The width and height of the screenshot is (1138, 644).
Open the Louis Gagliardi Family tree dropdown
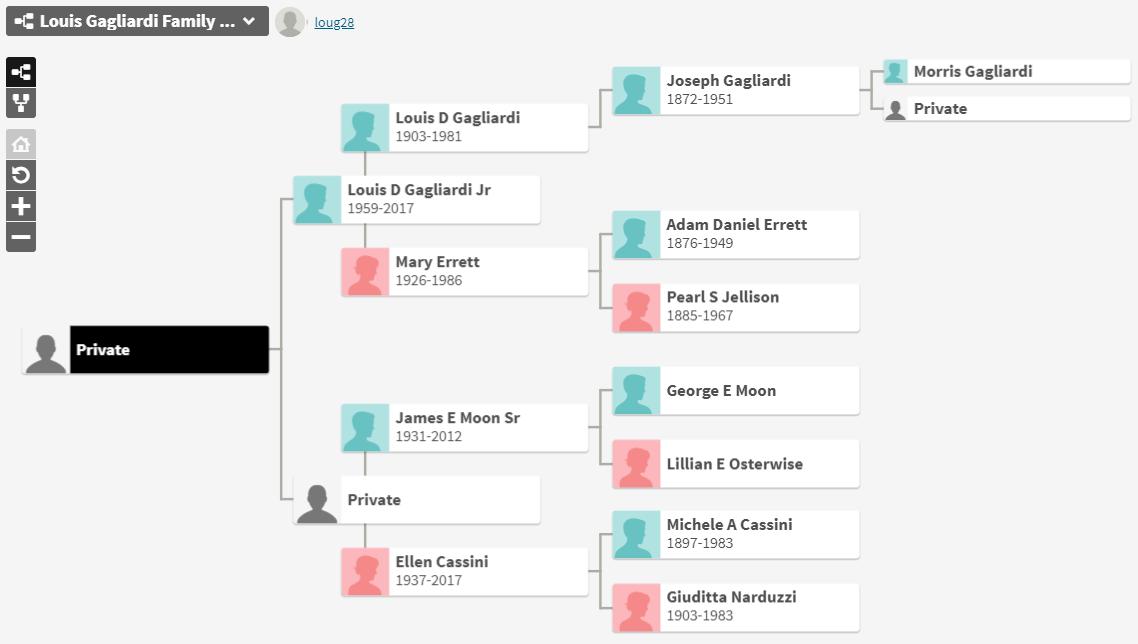[x=137, y=21]
